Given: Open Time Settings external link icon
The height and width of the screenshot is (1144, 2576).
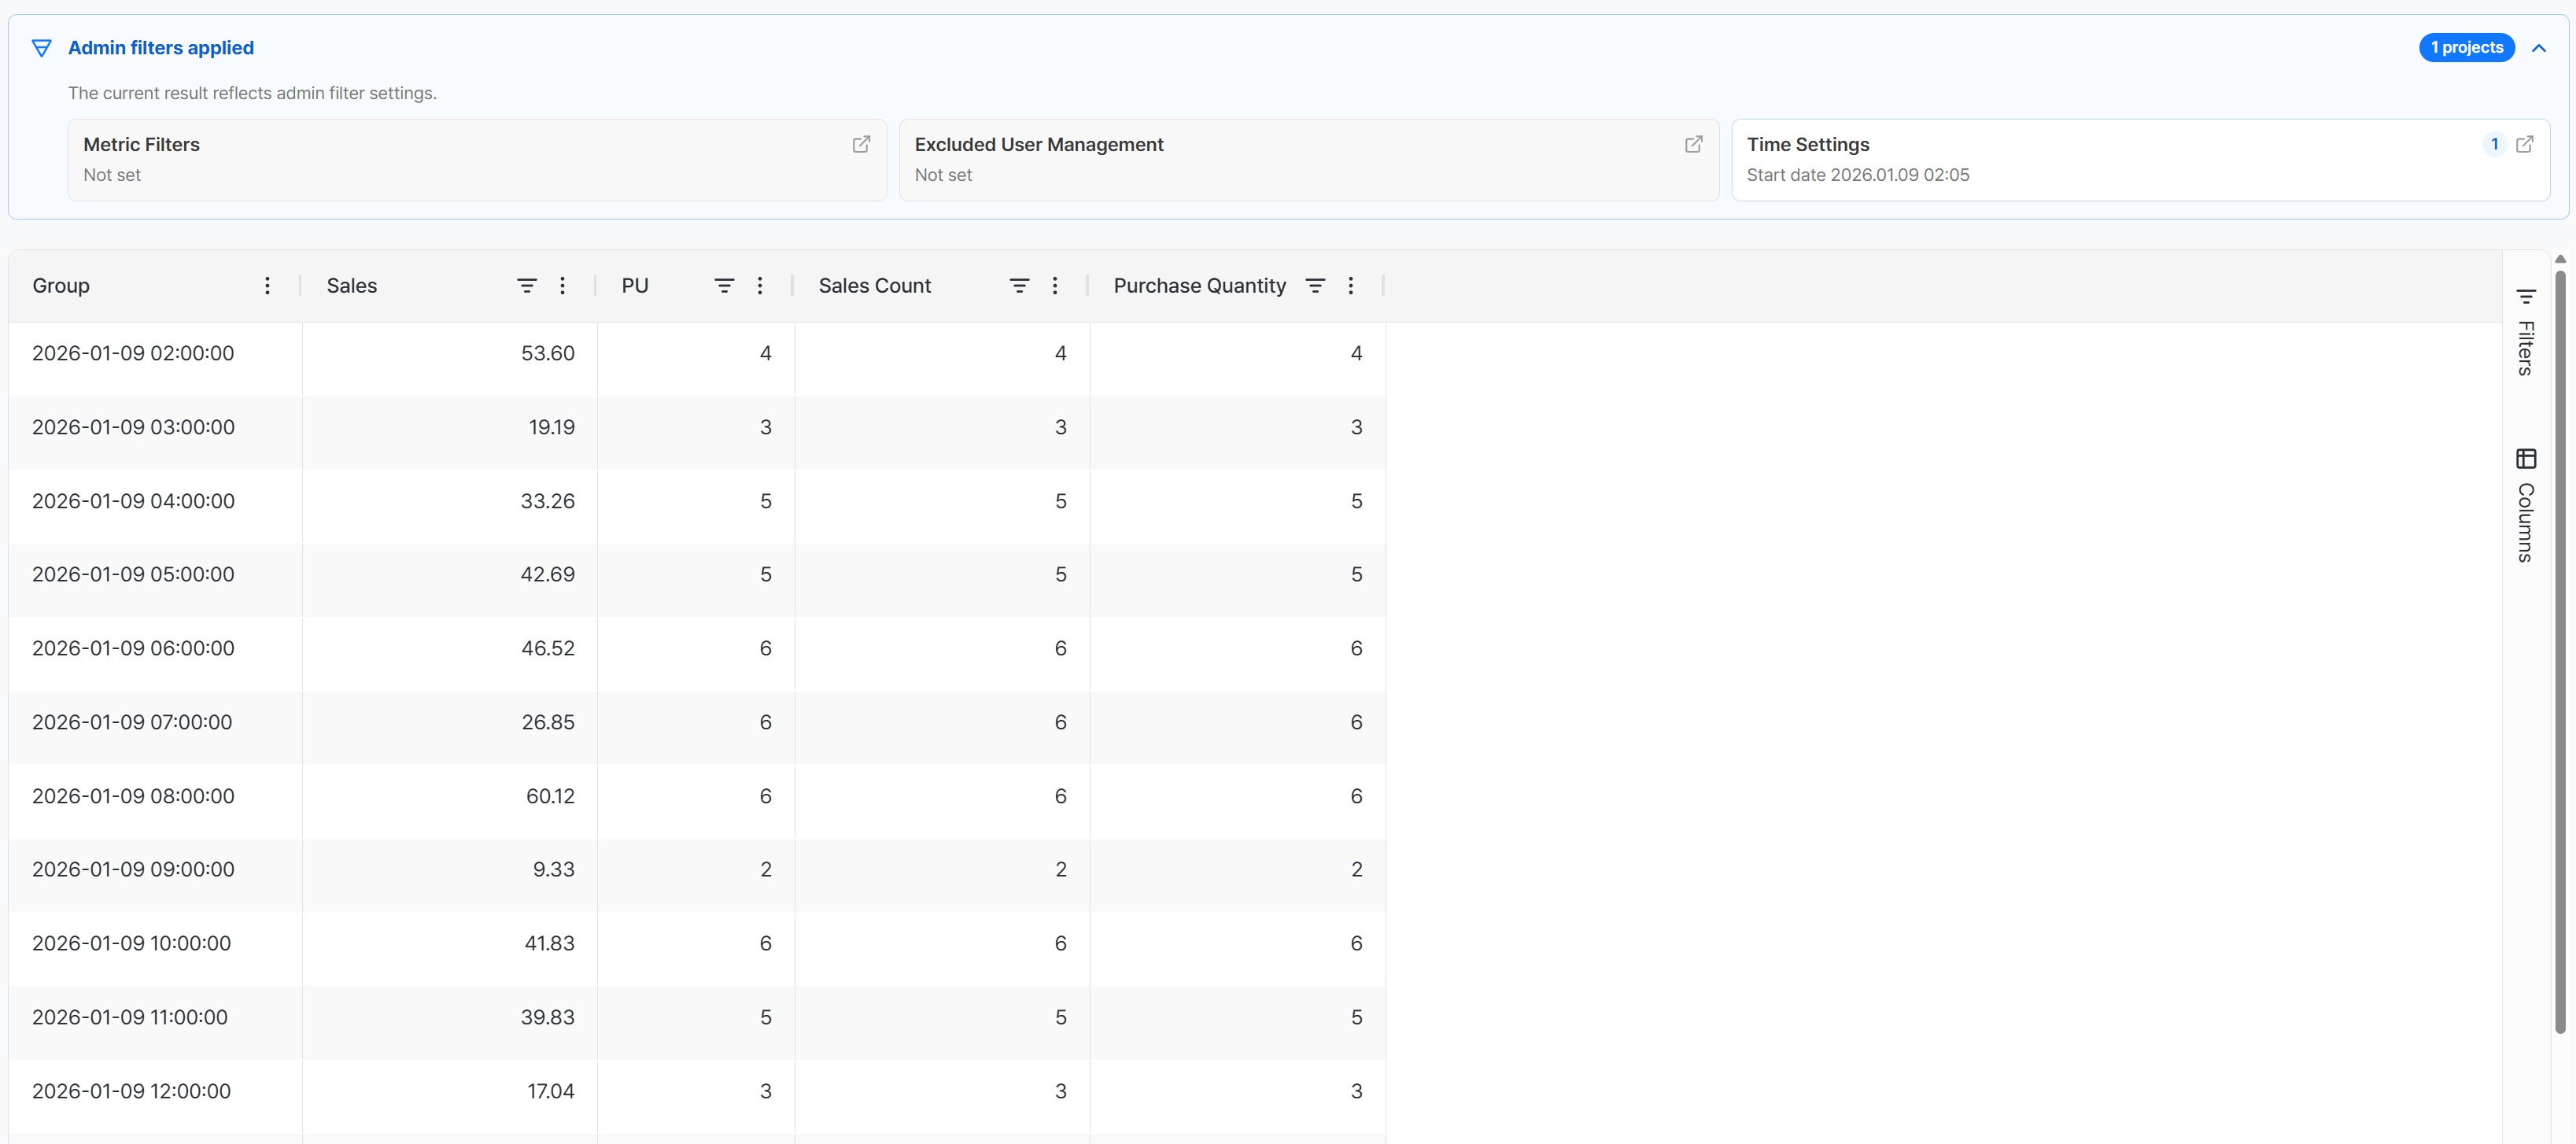Looking at the screenshot, I should coord(2524,144).
